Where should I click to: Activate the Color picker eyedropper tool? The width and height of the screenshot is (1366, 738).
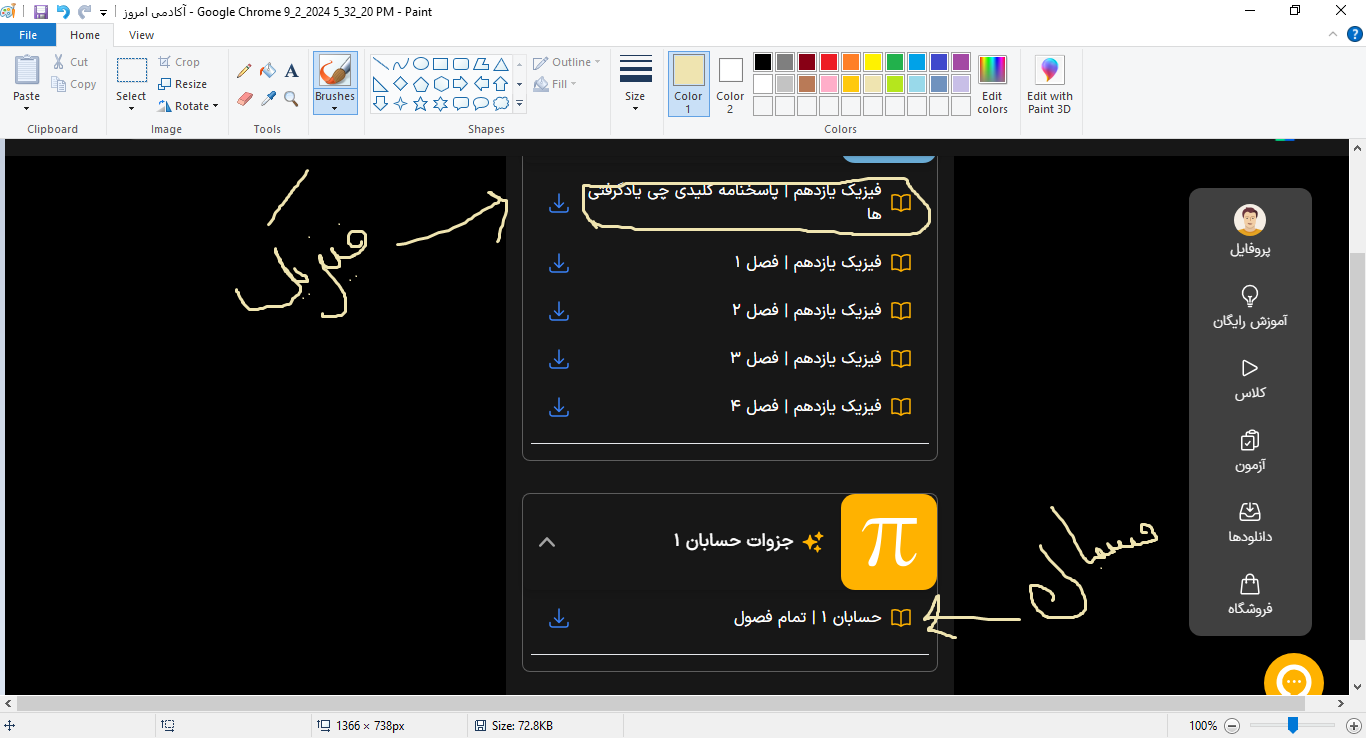[x=267, y=99]
